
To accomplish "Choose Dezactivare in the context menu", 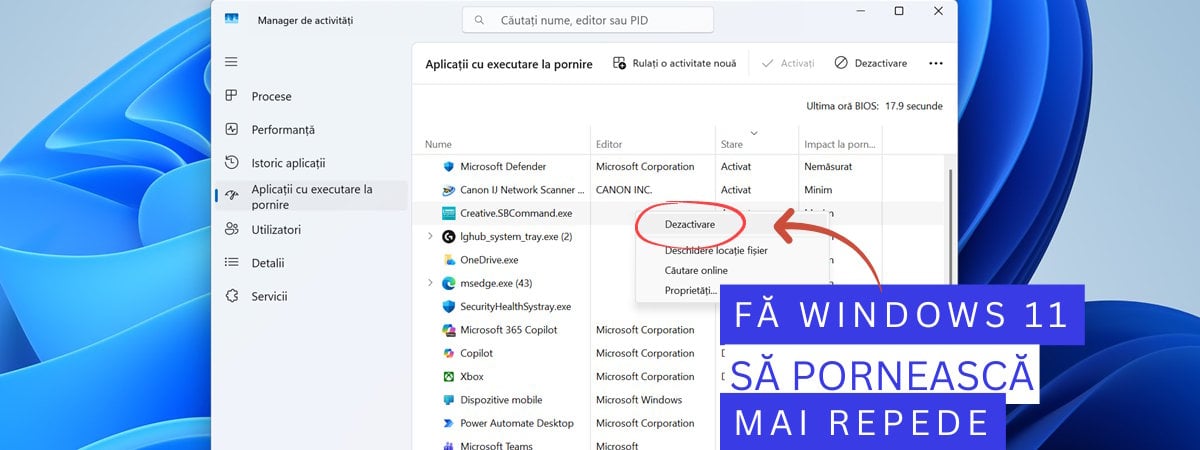I will point(690,224).
